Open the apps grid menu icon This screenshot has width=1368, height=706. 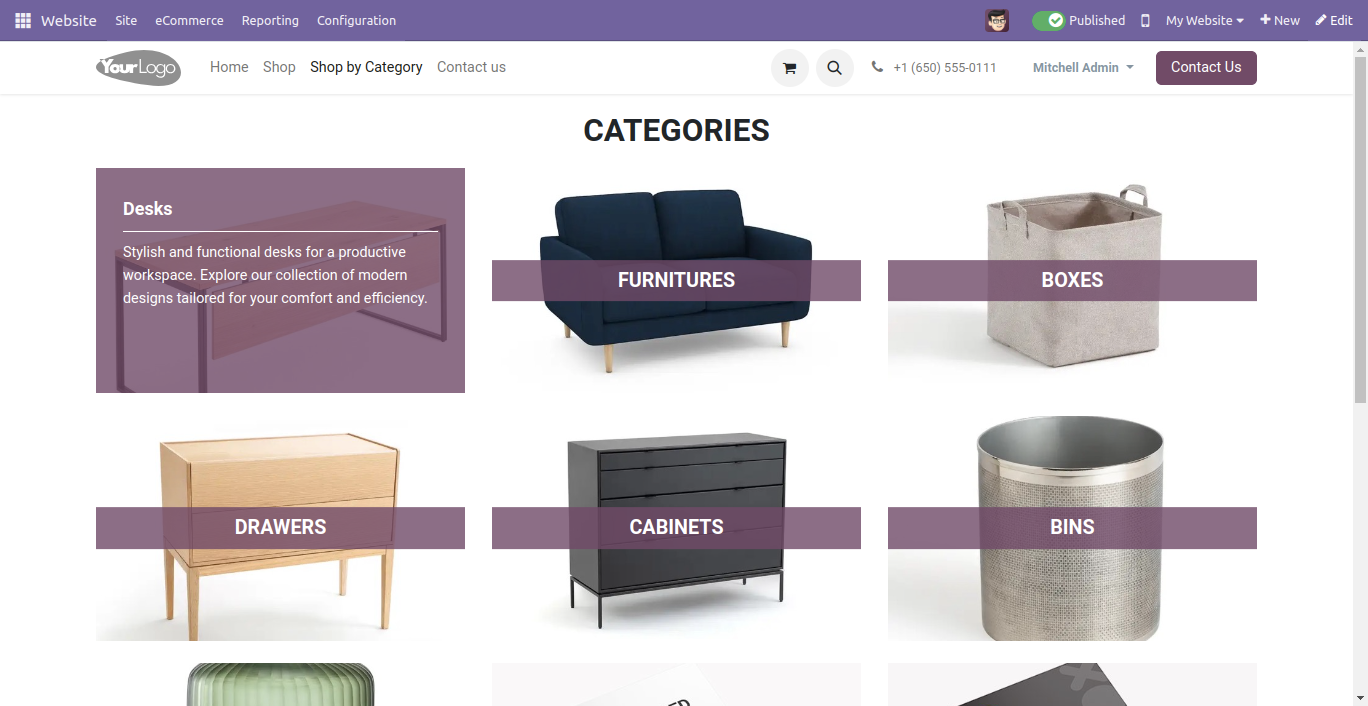pyautogui.click(x=23, y=20)
